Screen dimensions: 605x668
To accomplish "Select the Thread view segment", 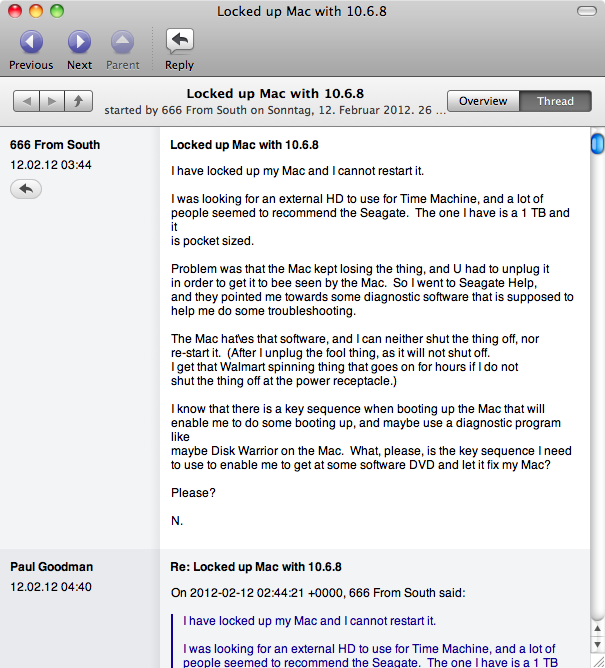I will click(x=555, y=101).
